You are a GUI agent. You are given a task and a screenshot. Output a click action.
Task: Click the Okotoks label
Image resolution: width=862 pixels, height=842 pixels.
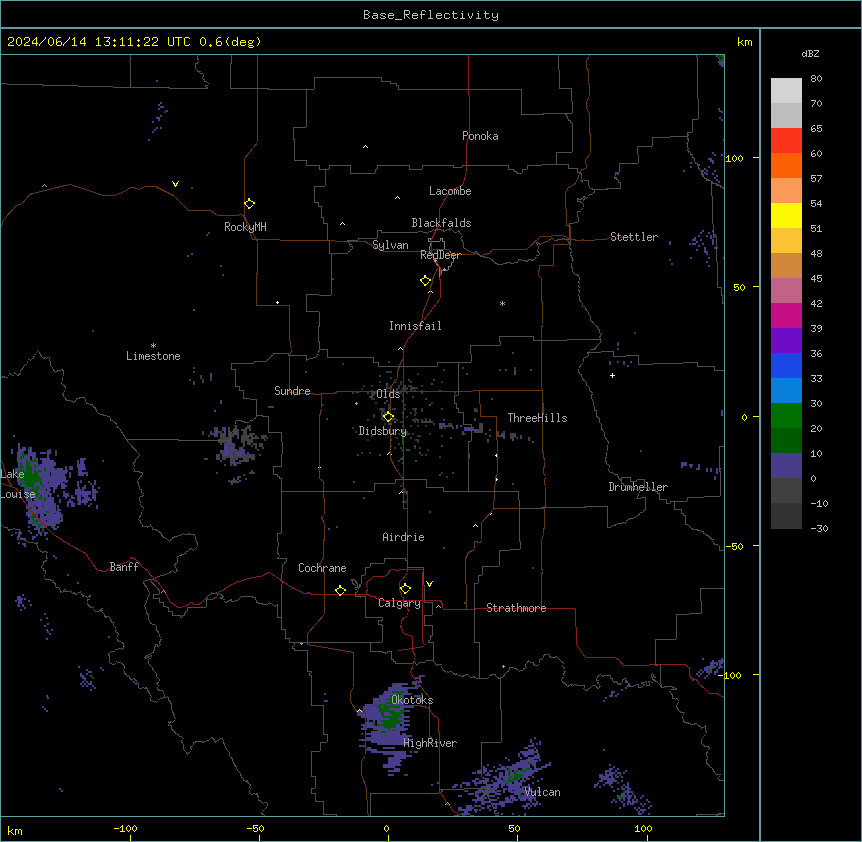(x=412, y=700)
